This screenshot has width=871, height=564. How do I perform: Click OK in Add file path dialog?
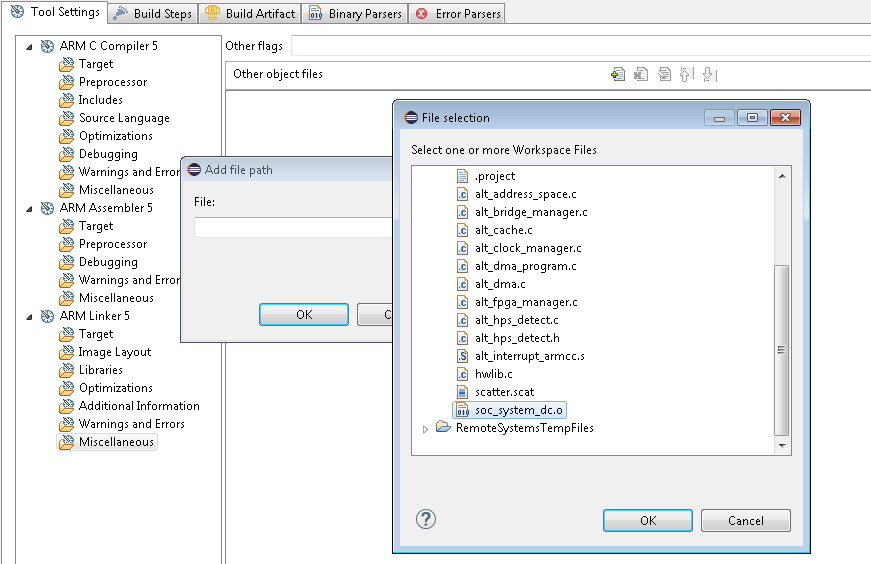(x=304, y=315)
